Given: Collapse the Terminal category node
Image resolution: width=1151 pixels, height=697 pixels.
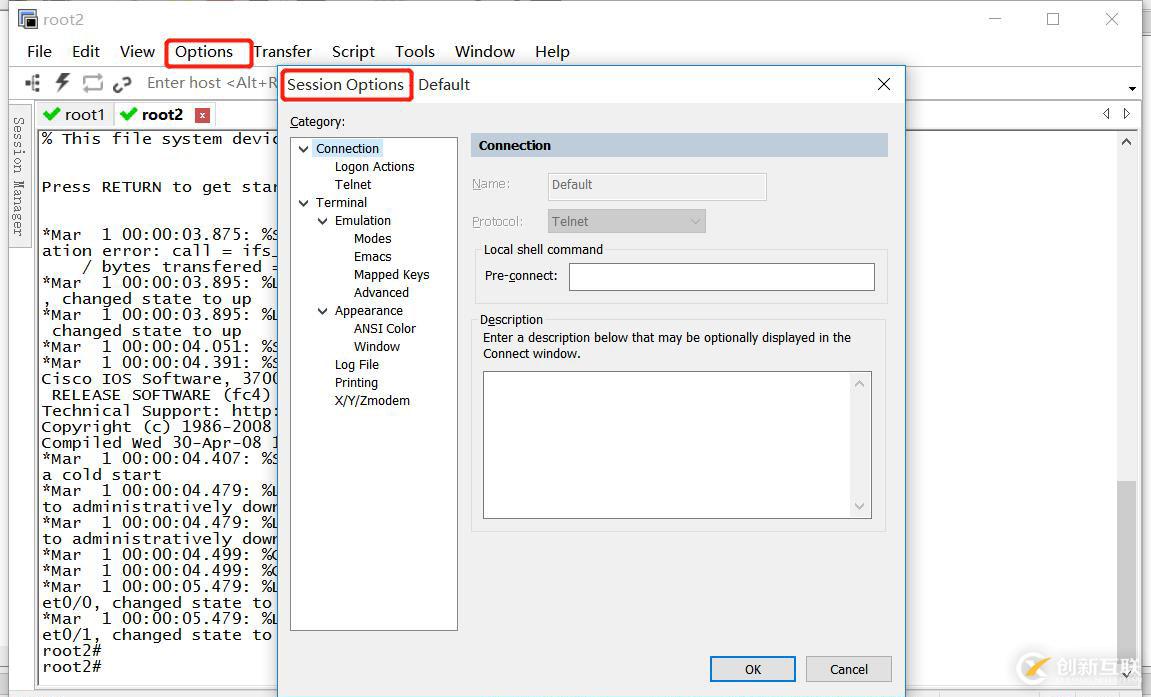Looking at the screenshot, I should coord(303,203).
